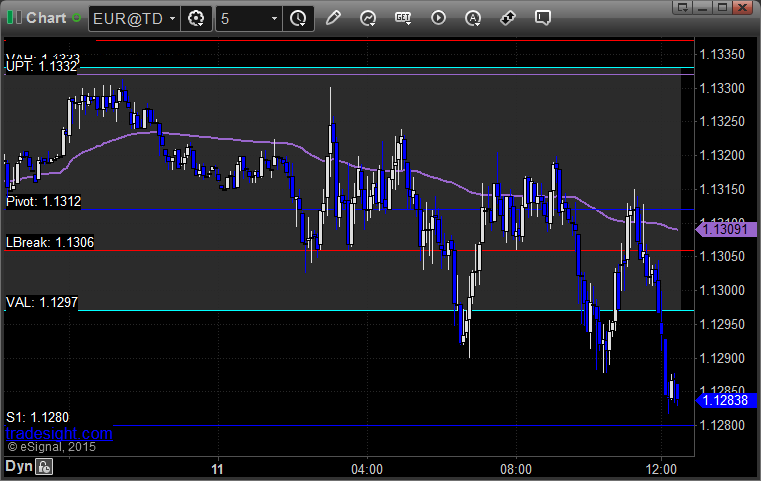Open the time template clock menu
This screenshot has width=761, height=481.
(298, 19)
